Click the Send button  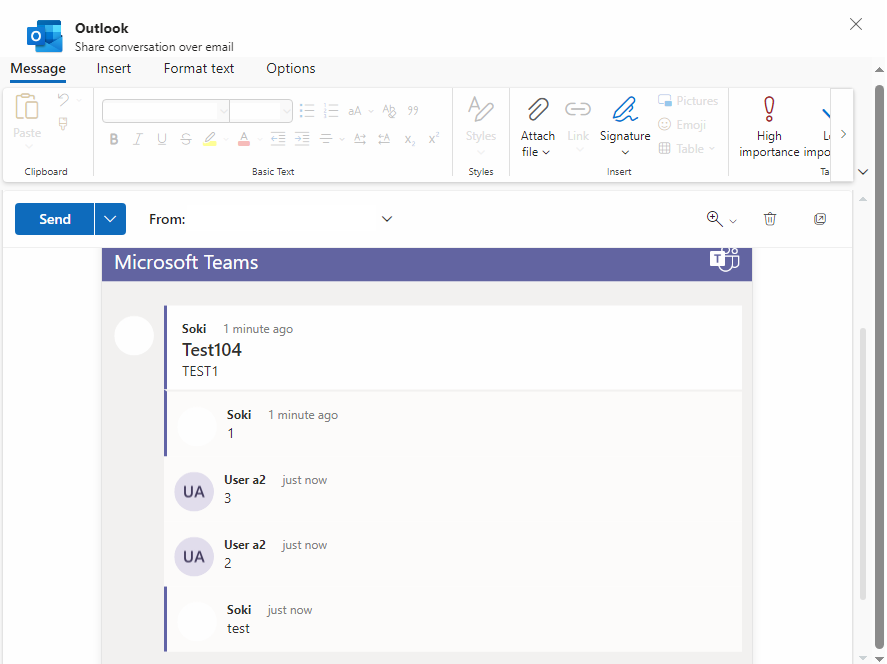click(x=54, y=219)
